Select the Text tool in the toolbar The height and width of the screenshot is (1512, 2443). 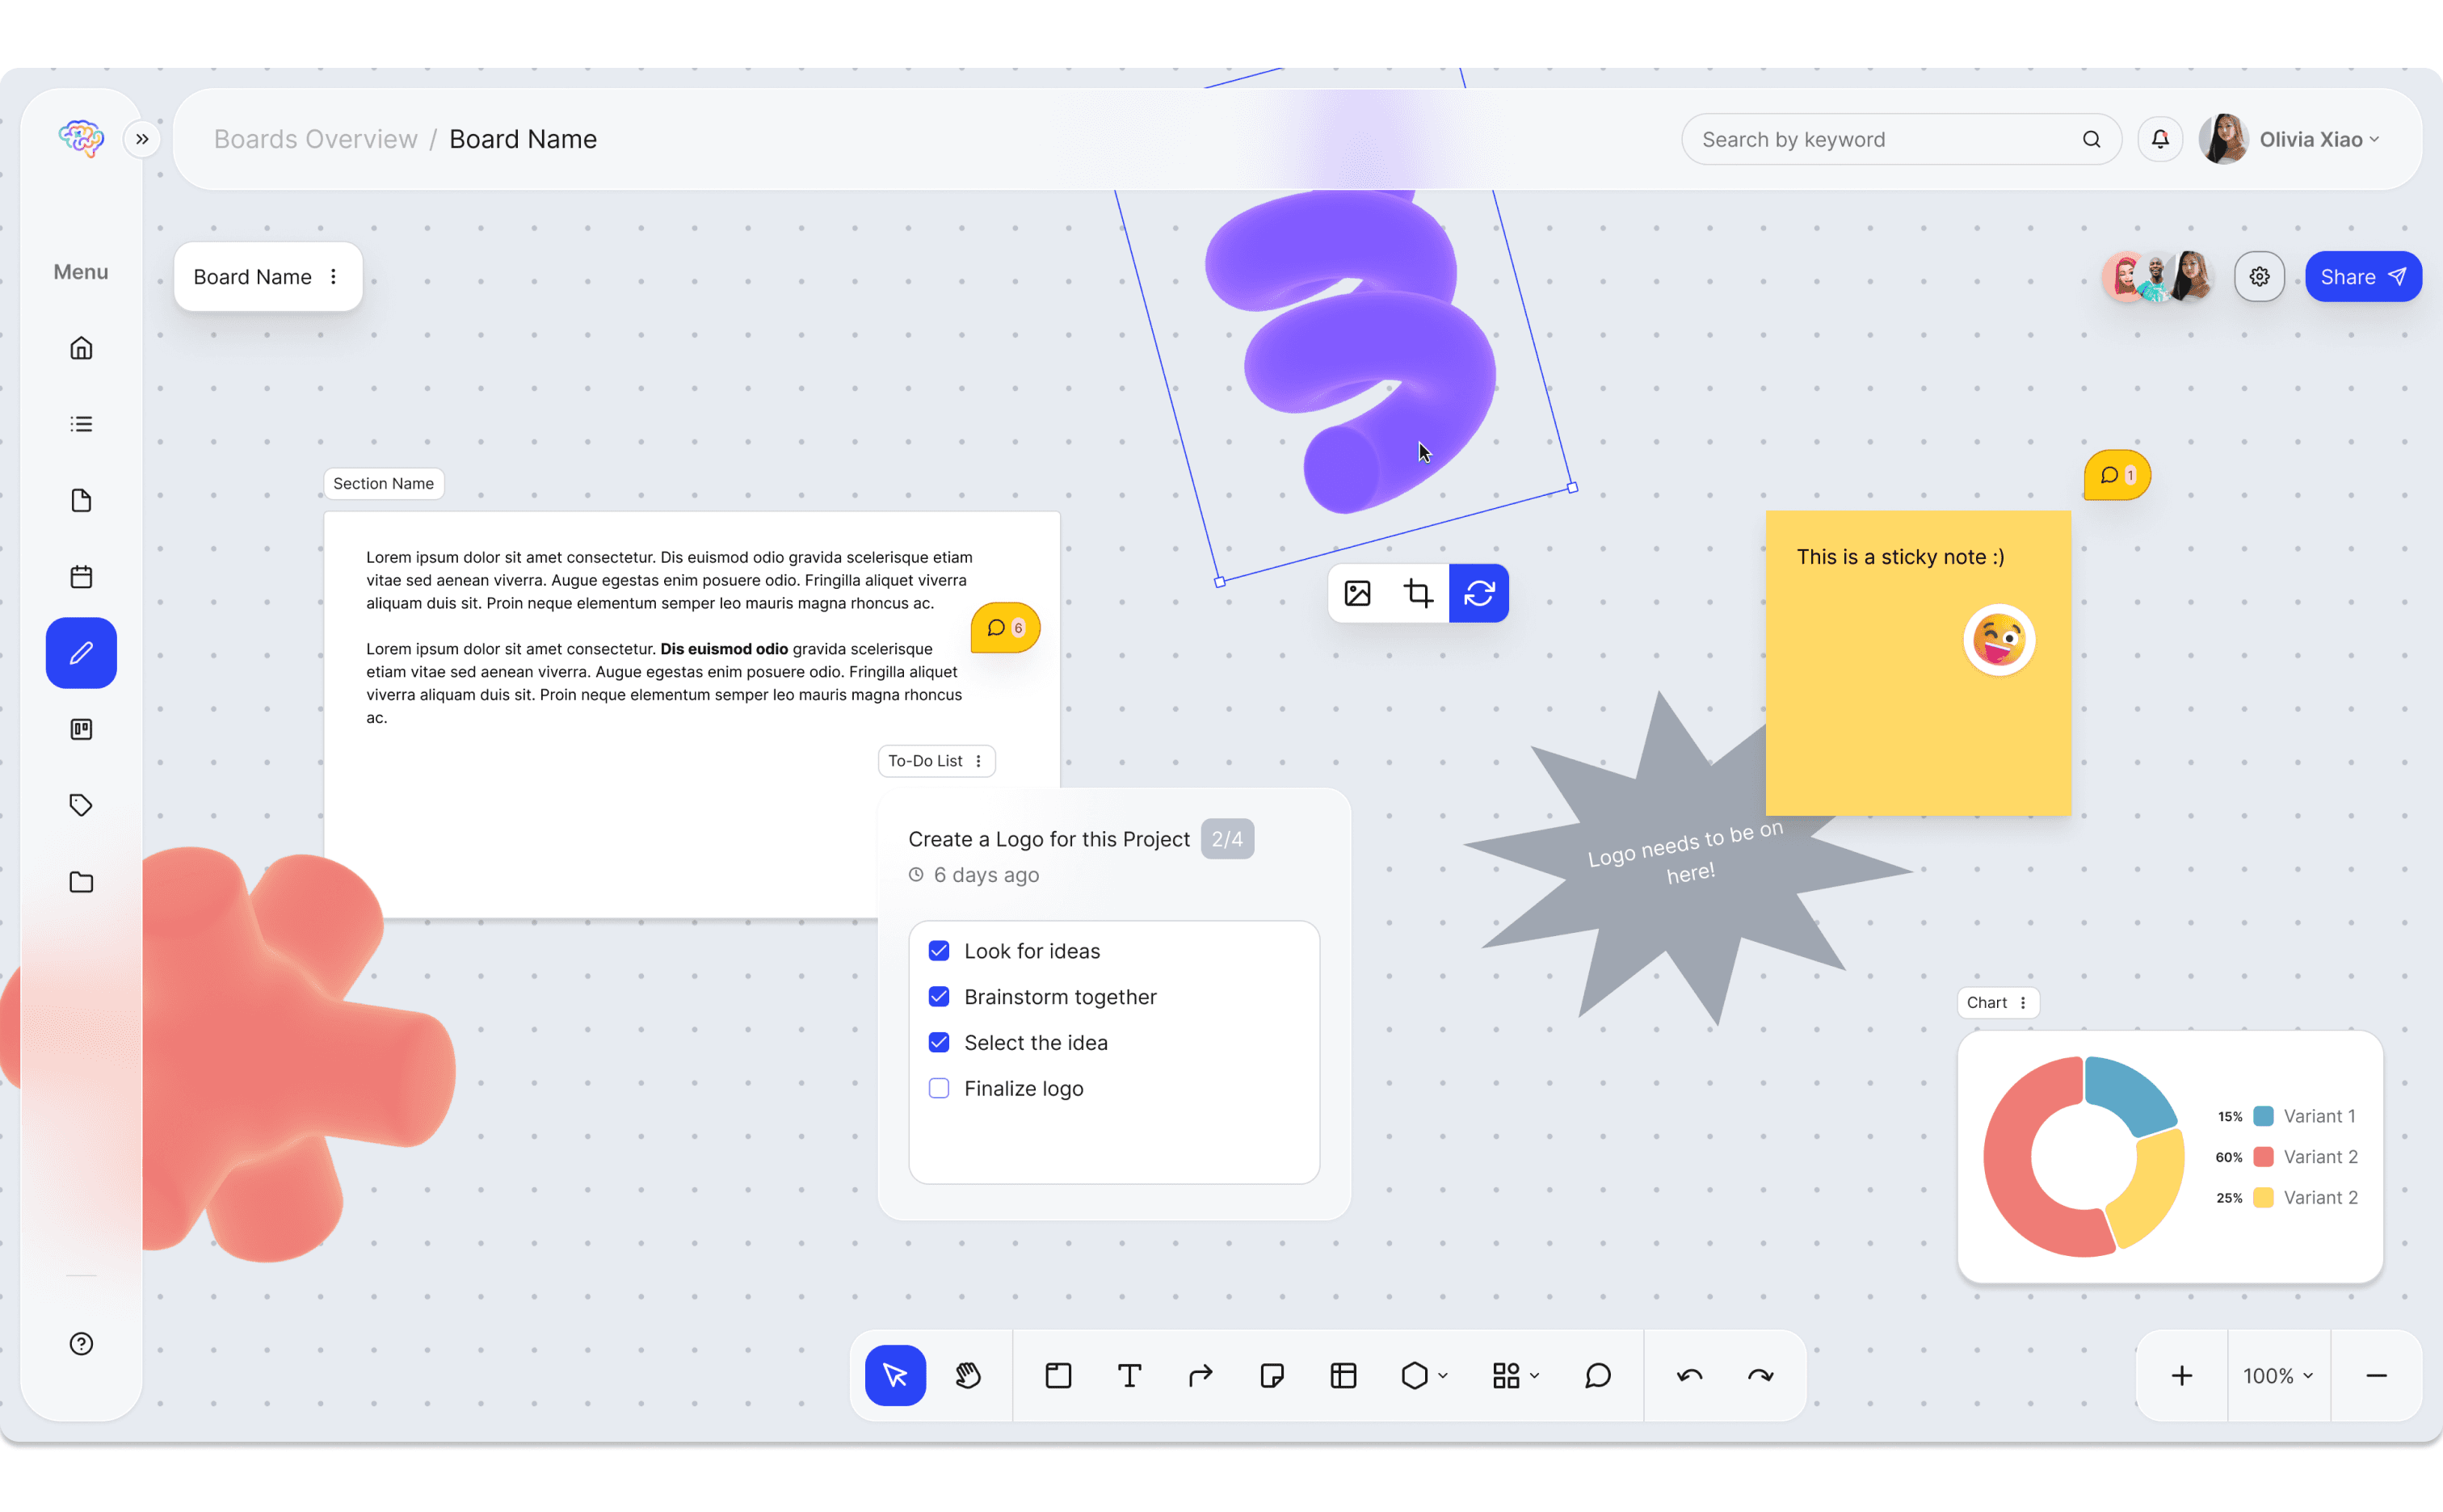click(x=1129, y=1376)
